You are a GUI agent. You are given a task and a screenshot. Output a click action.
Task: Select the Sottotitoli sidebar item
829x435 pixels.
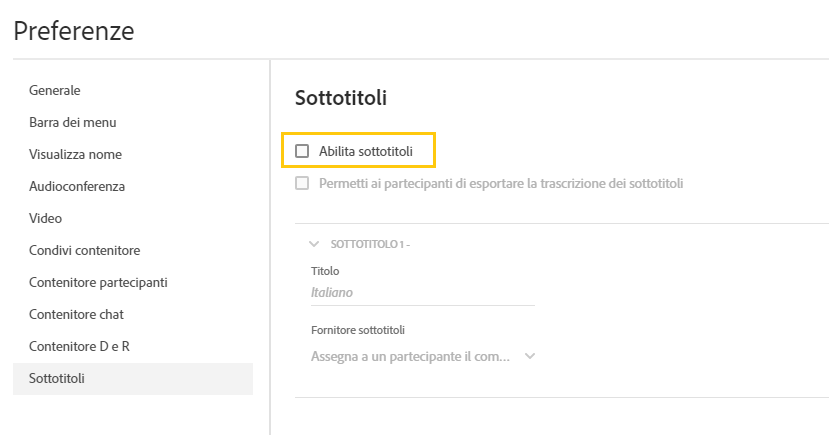(58, 378)
